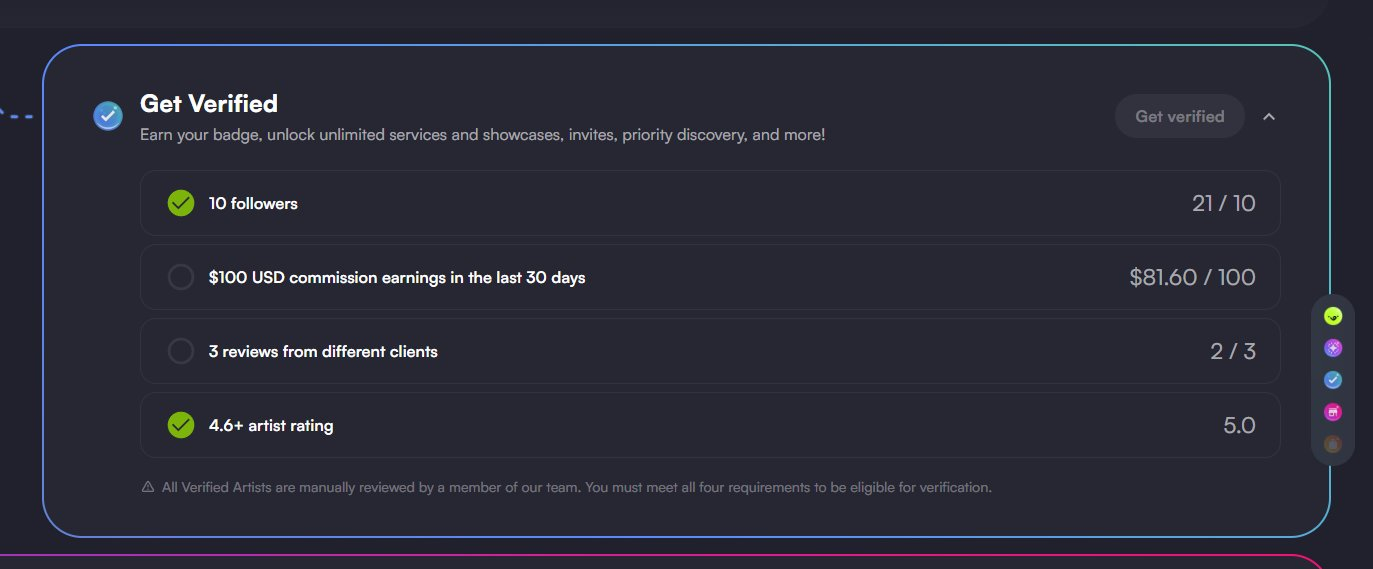Screen dimensions: 1373x569
Task: Click the 3 reviews from different clients label
Action: [323, 351]
